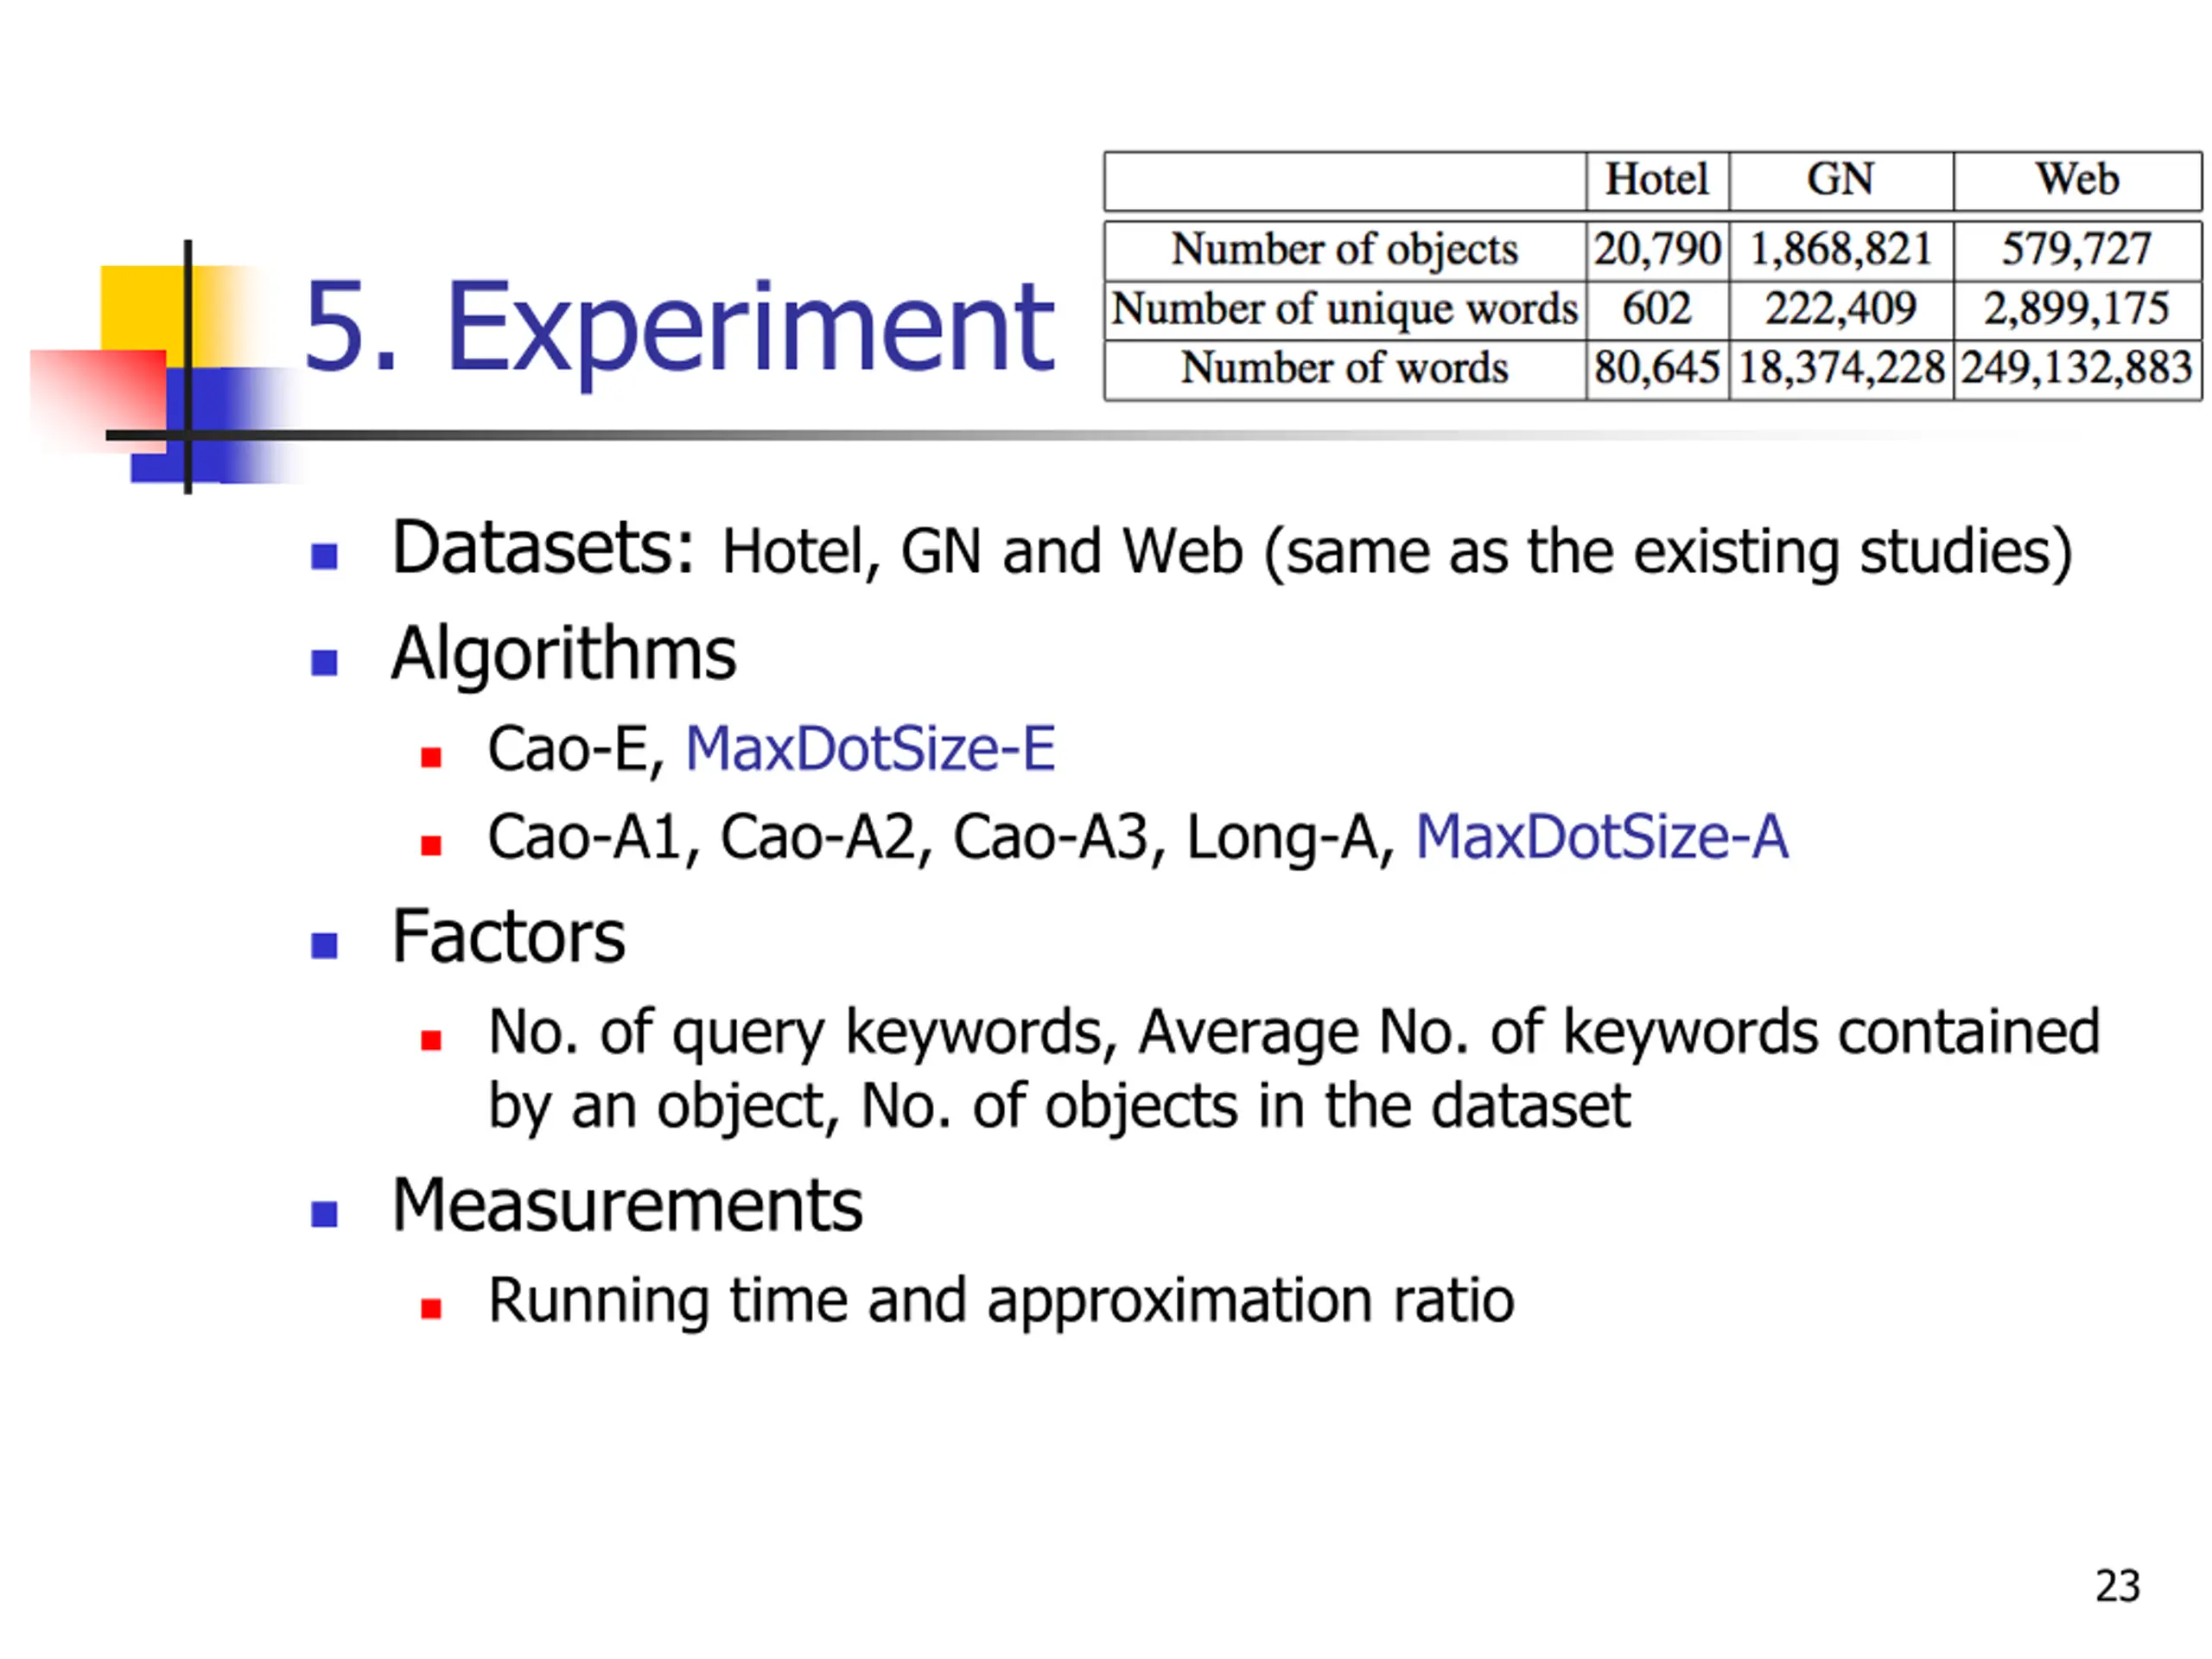Click the "GN" column header in table
The height and width of the screenshot is (1659, 2212).
pyautogui.click(x=1840, y=180)
